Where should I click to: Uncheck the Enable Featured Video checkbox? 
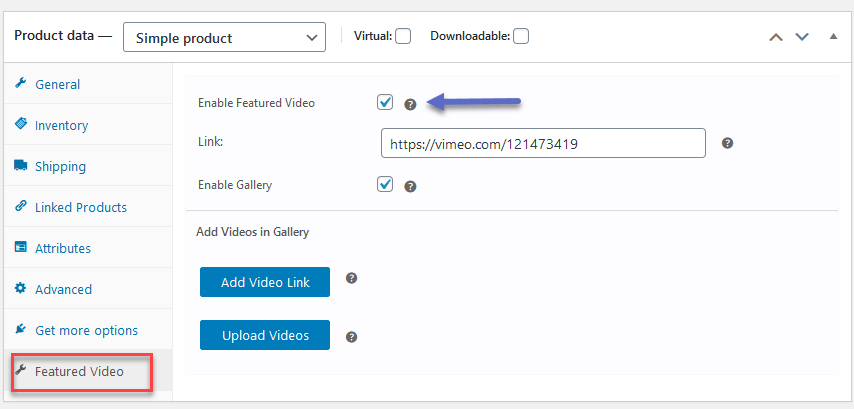click(385, 102)
